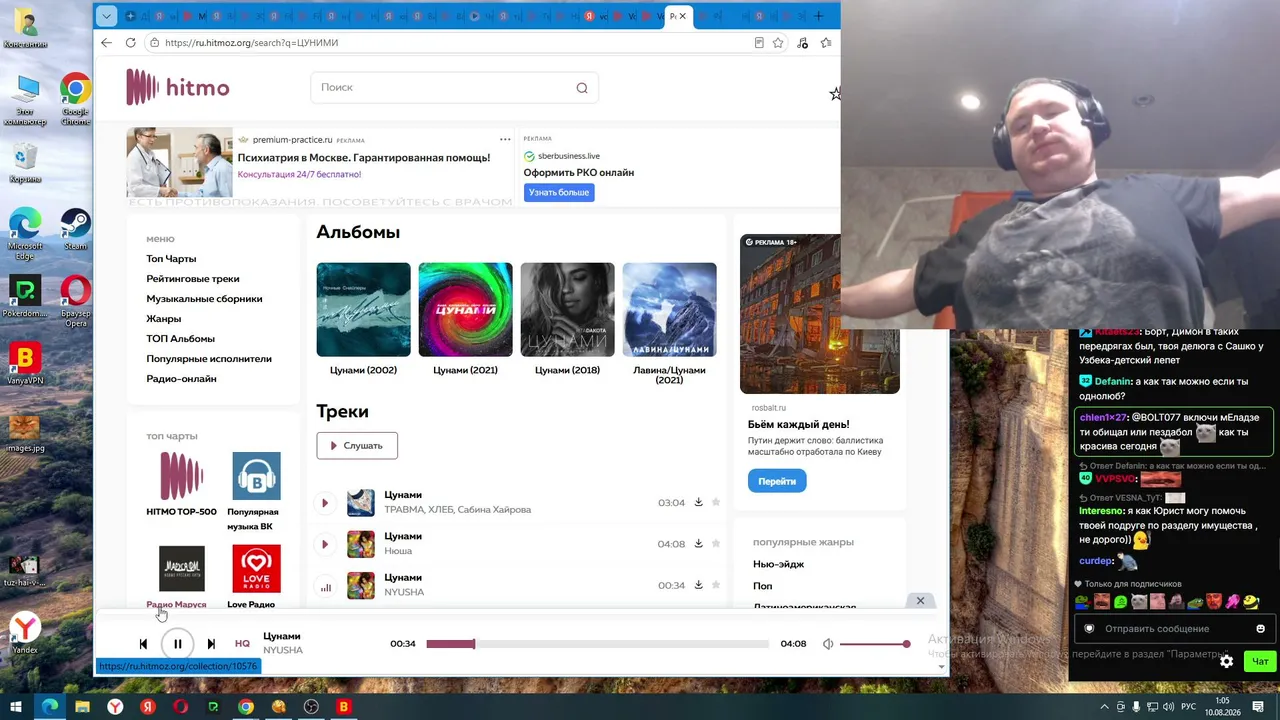Skip to previous track in player
Screen dimensions: 1280x720
click(143, 644)
